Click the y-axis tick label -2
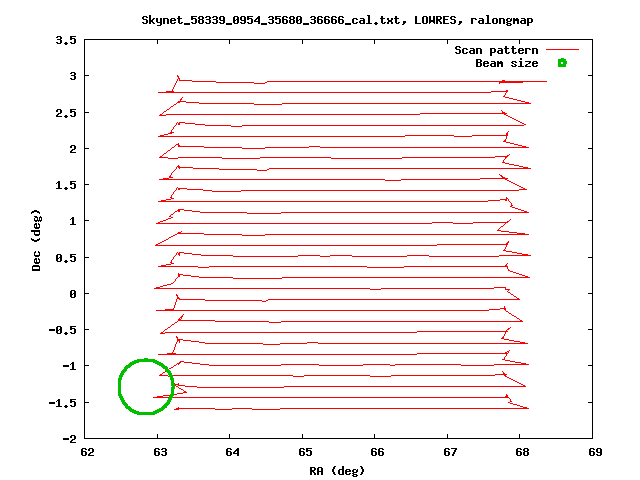Screen dimensions: 640x480 [x=69, y=439]
